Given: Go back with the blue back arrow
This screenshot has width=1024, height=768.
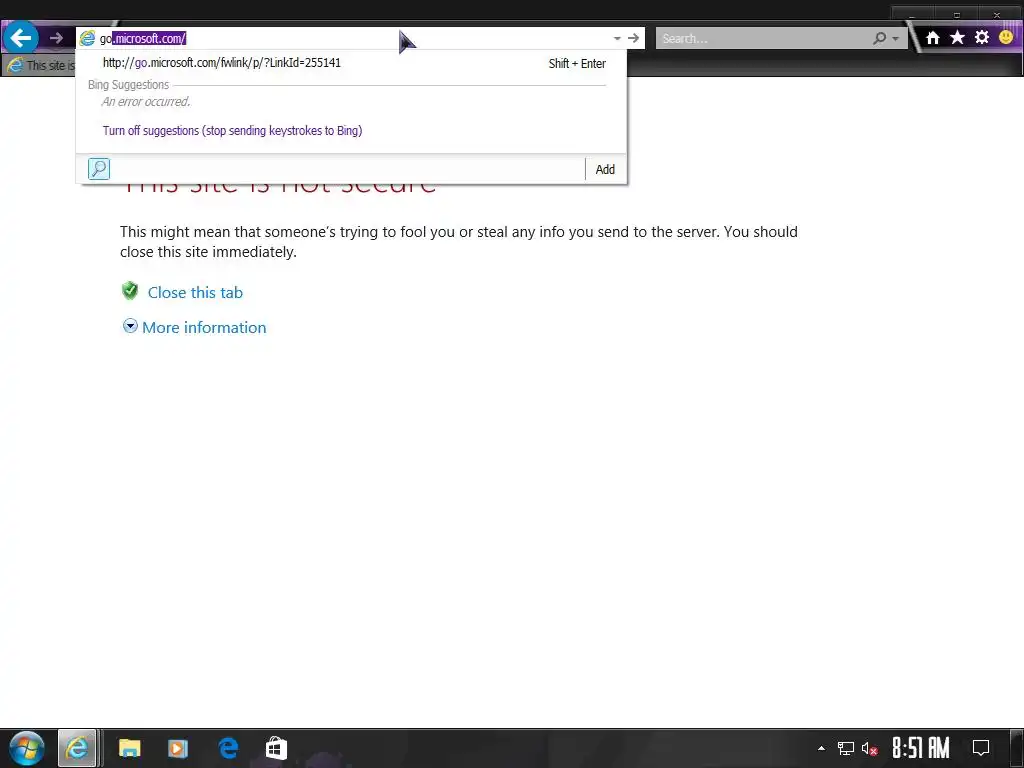Looking at the screenshot, I should tap(21, 38).
